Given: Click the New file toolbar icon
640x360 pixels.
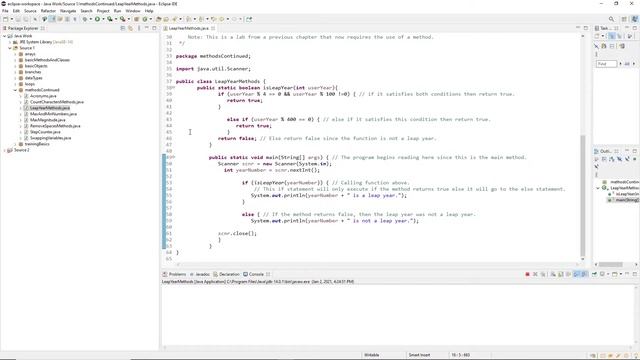Looking at the screenshot, I should (x=6, y=19).
